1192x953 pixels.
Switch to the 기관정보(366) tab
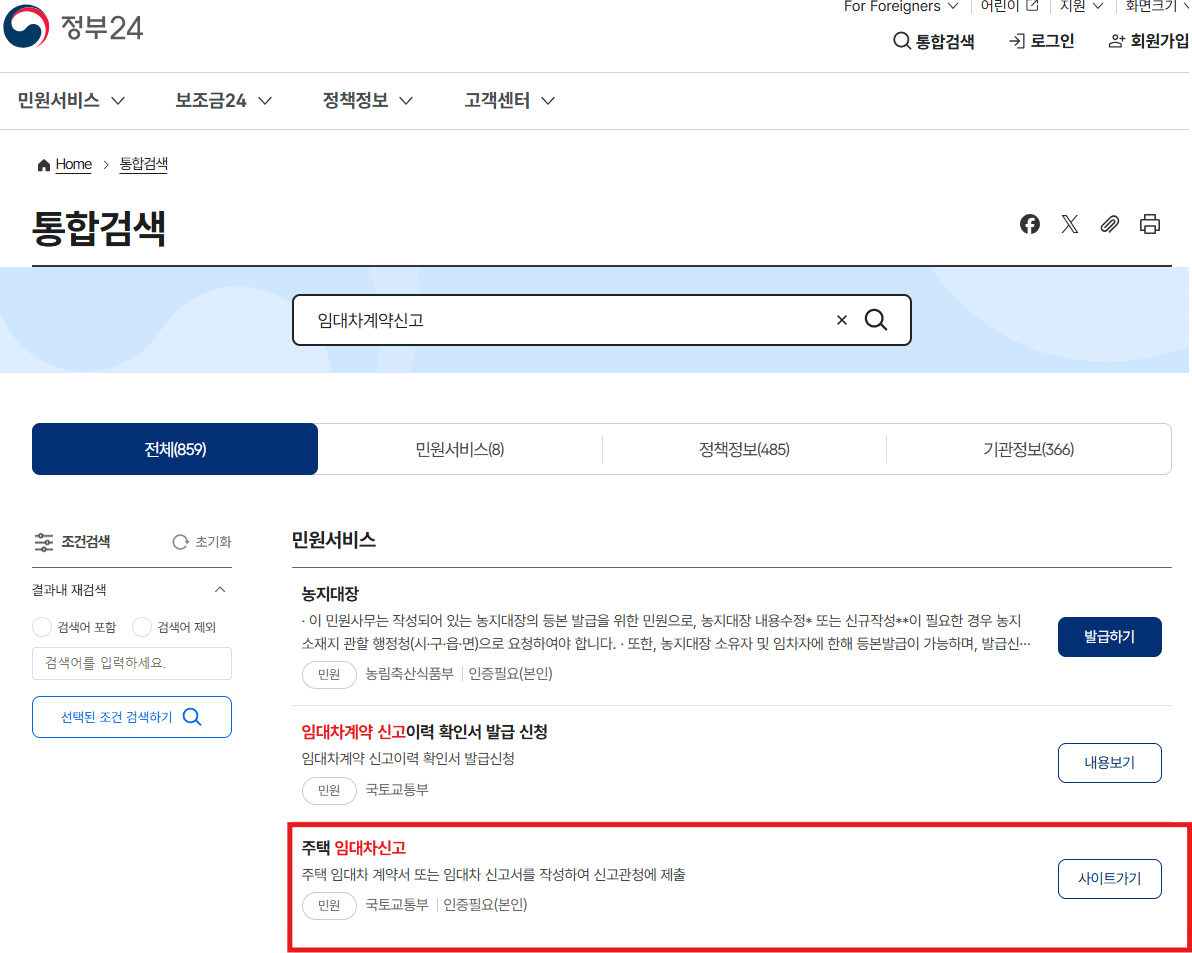pyautogui.click(x=1028, y=448)
